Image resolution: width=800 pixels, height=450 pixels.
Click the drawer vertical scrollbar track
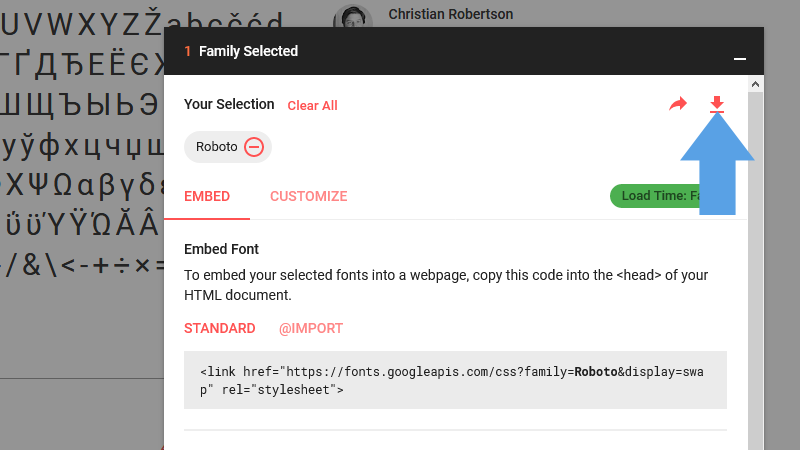tap(756, 270)
